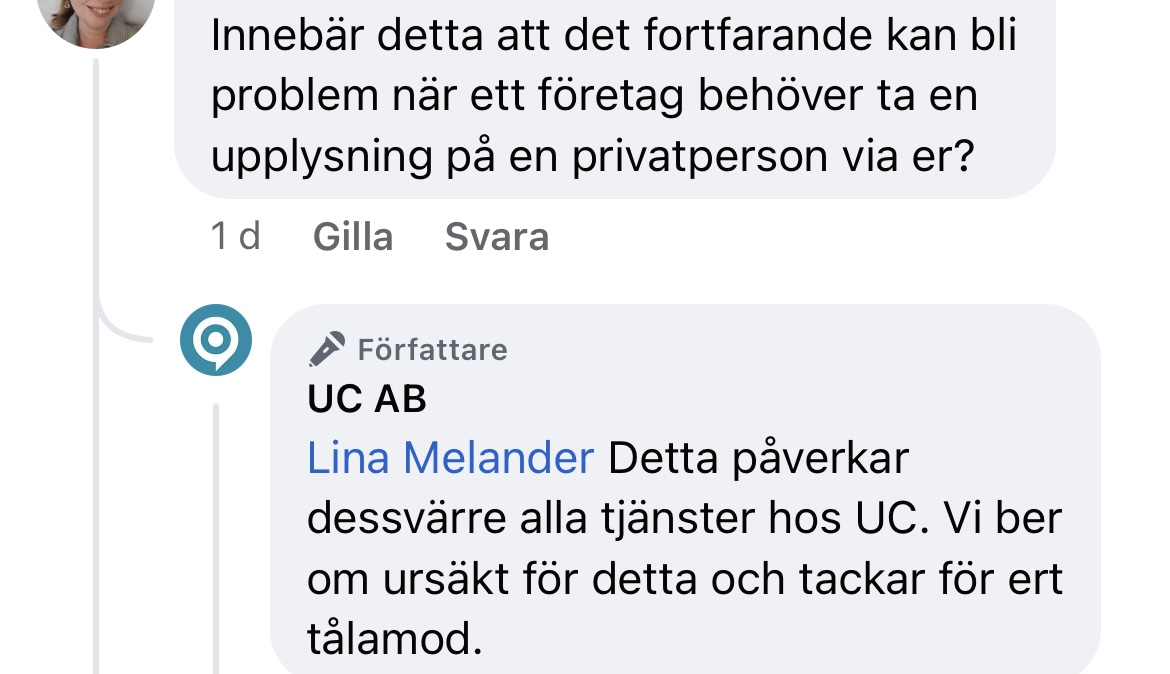Reply to the comment using Svara
The height and width of the screenshot is (674, 1170).
(x=496, y=237)
